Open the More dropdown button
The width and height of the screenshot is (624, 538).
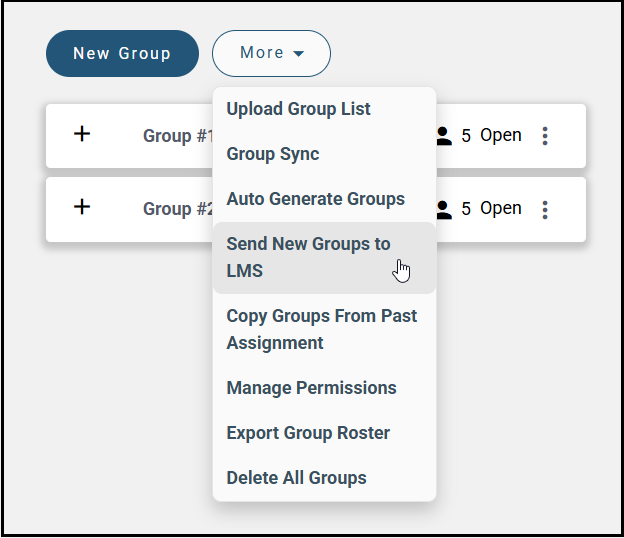(x=271, y=53)
